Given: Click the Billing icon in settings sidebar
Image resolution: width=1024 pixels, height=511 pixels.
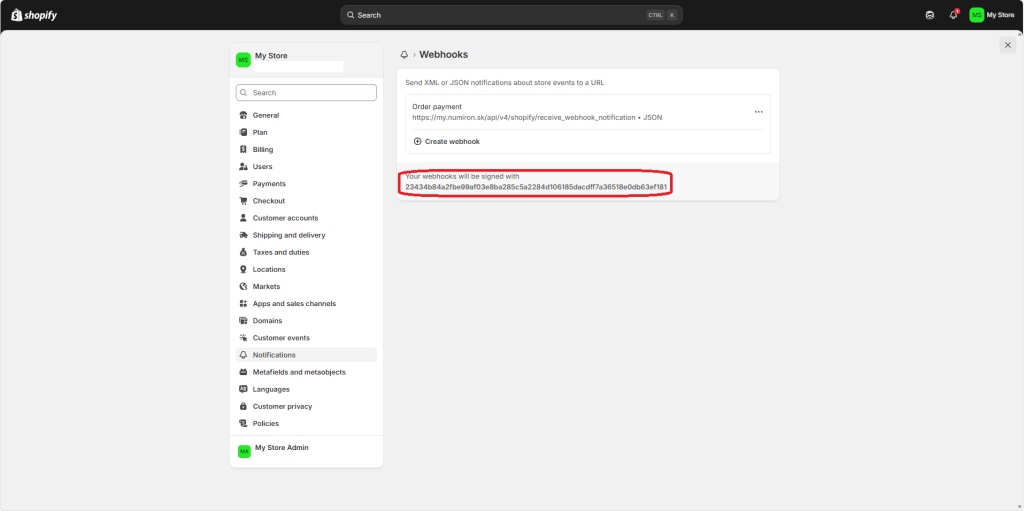Looking at the screenshot, I should tap(243, 149).
